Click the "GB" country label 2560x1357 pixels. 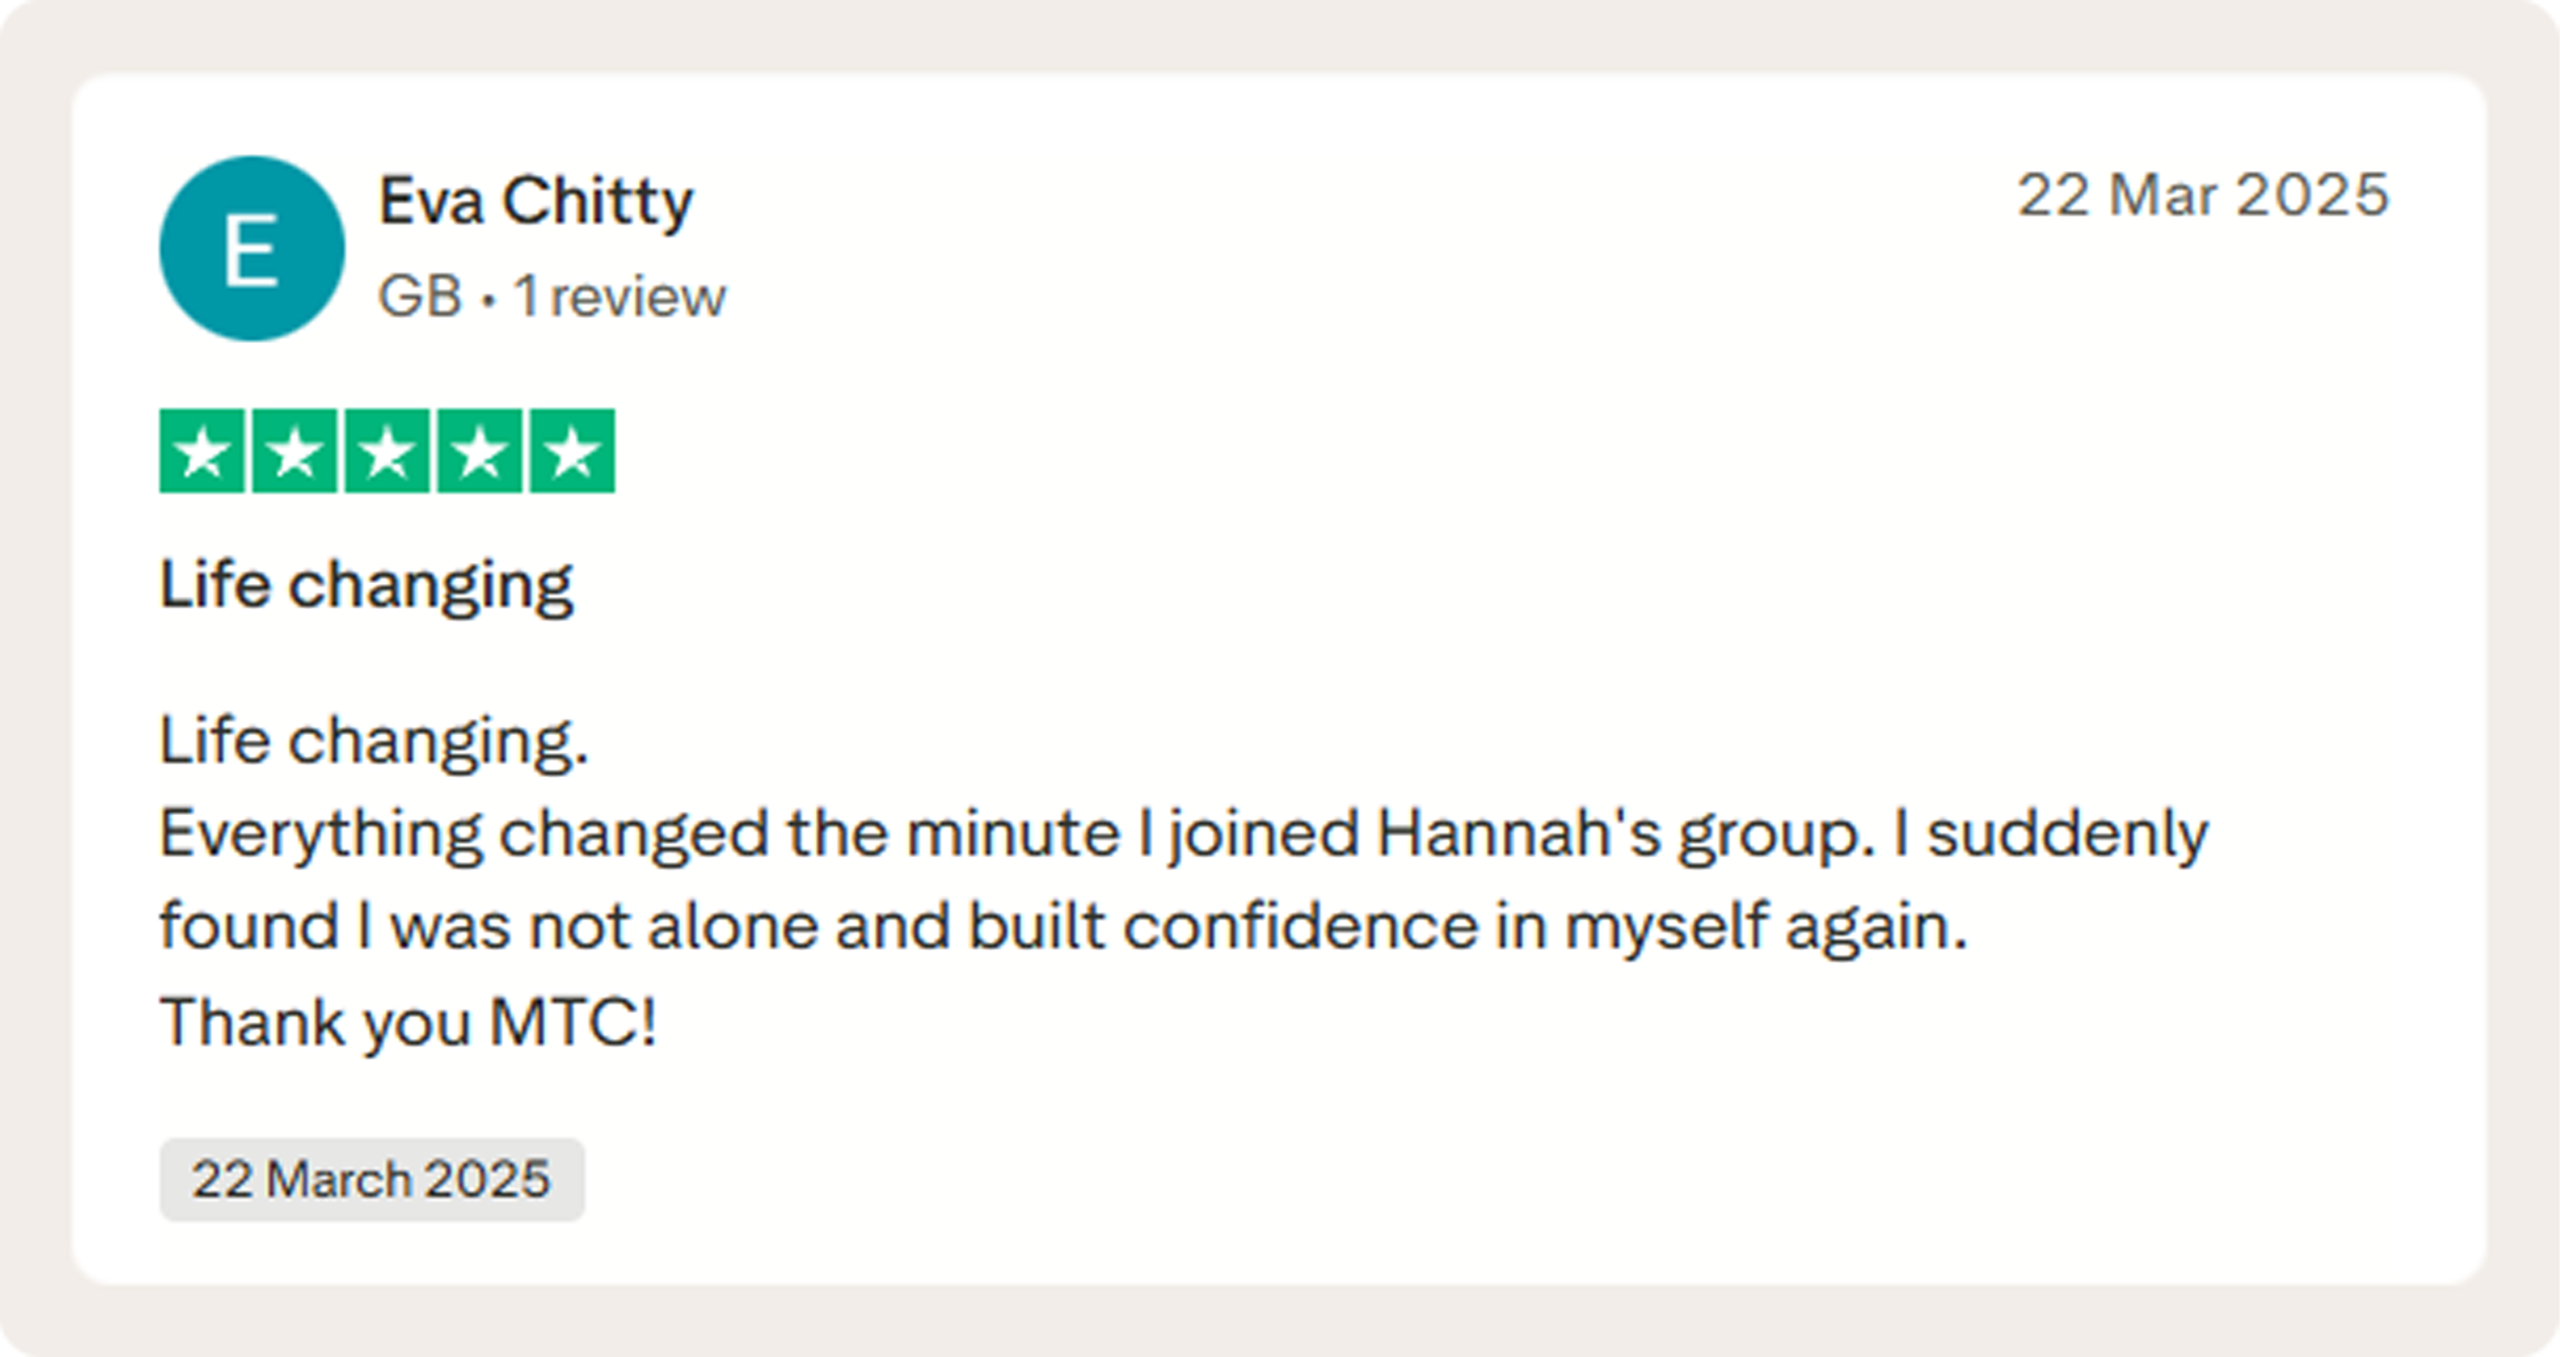point(420,297)
